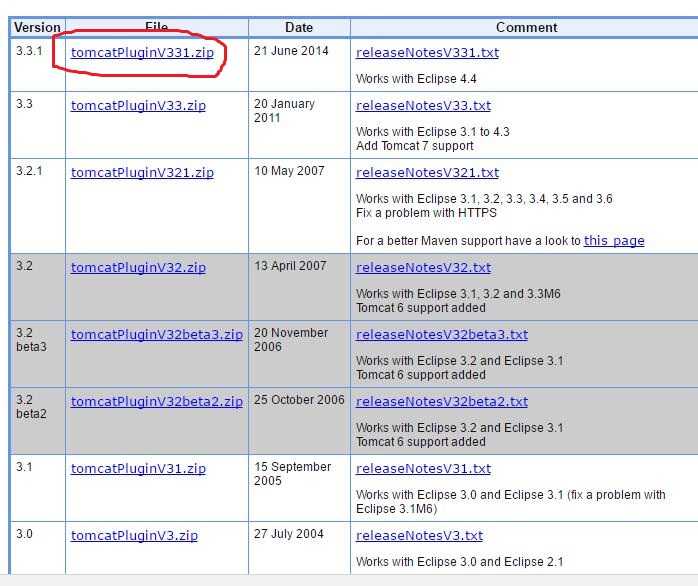Screen dimensions: 698x586
Task: Click the Date column header
Action: coord(299,28)
